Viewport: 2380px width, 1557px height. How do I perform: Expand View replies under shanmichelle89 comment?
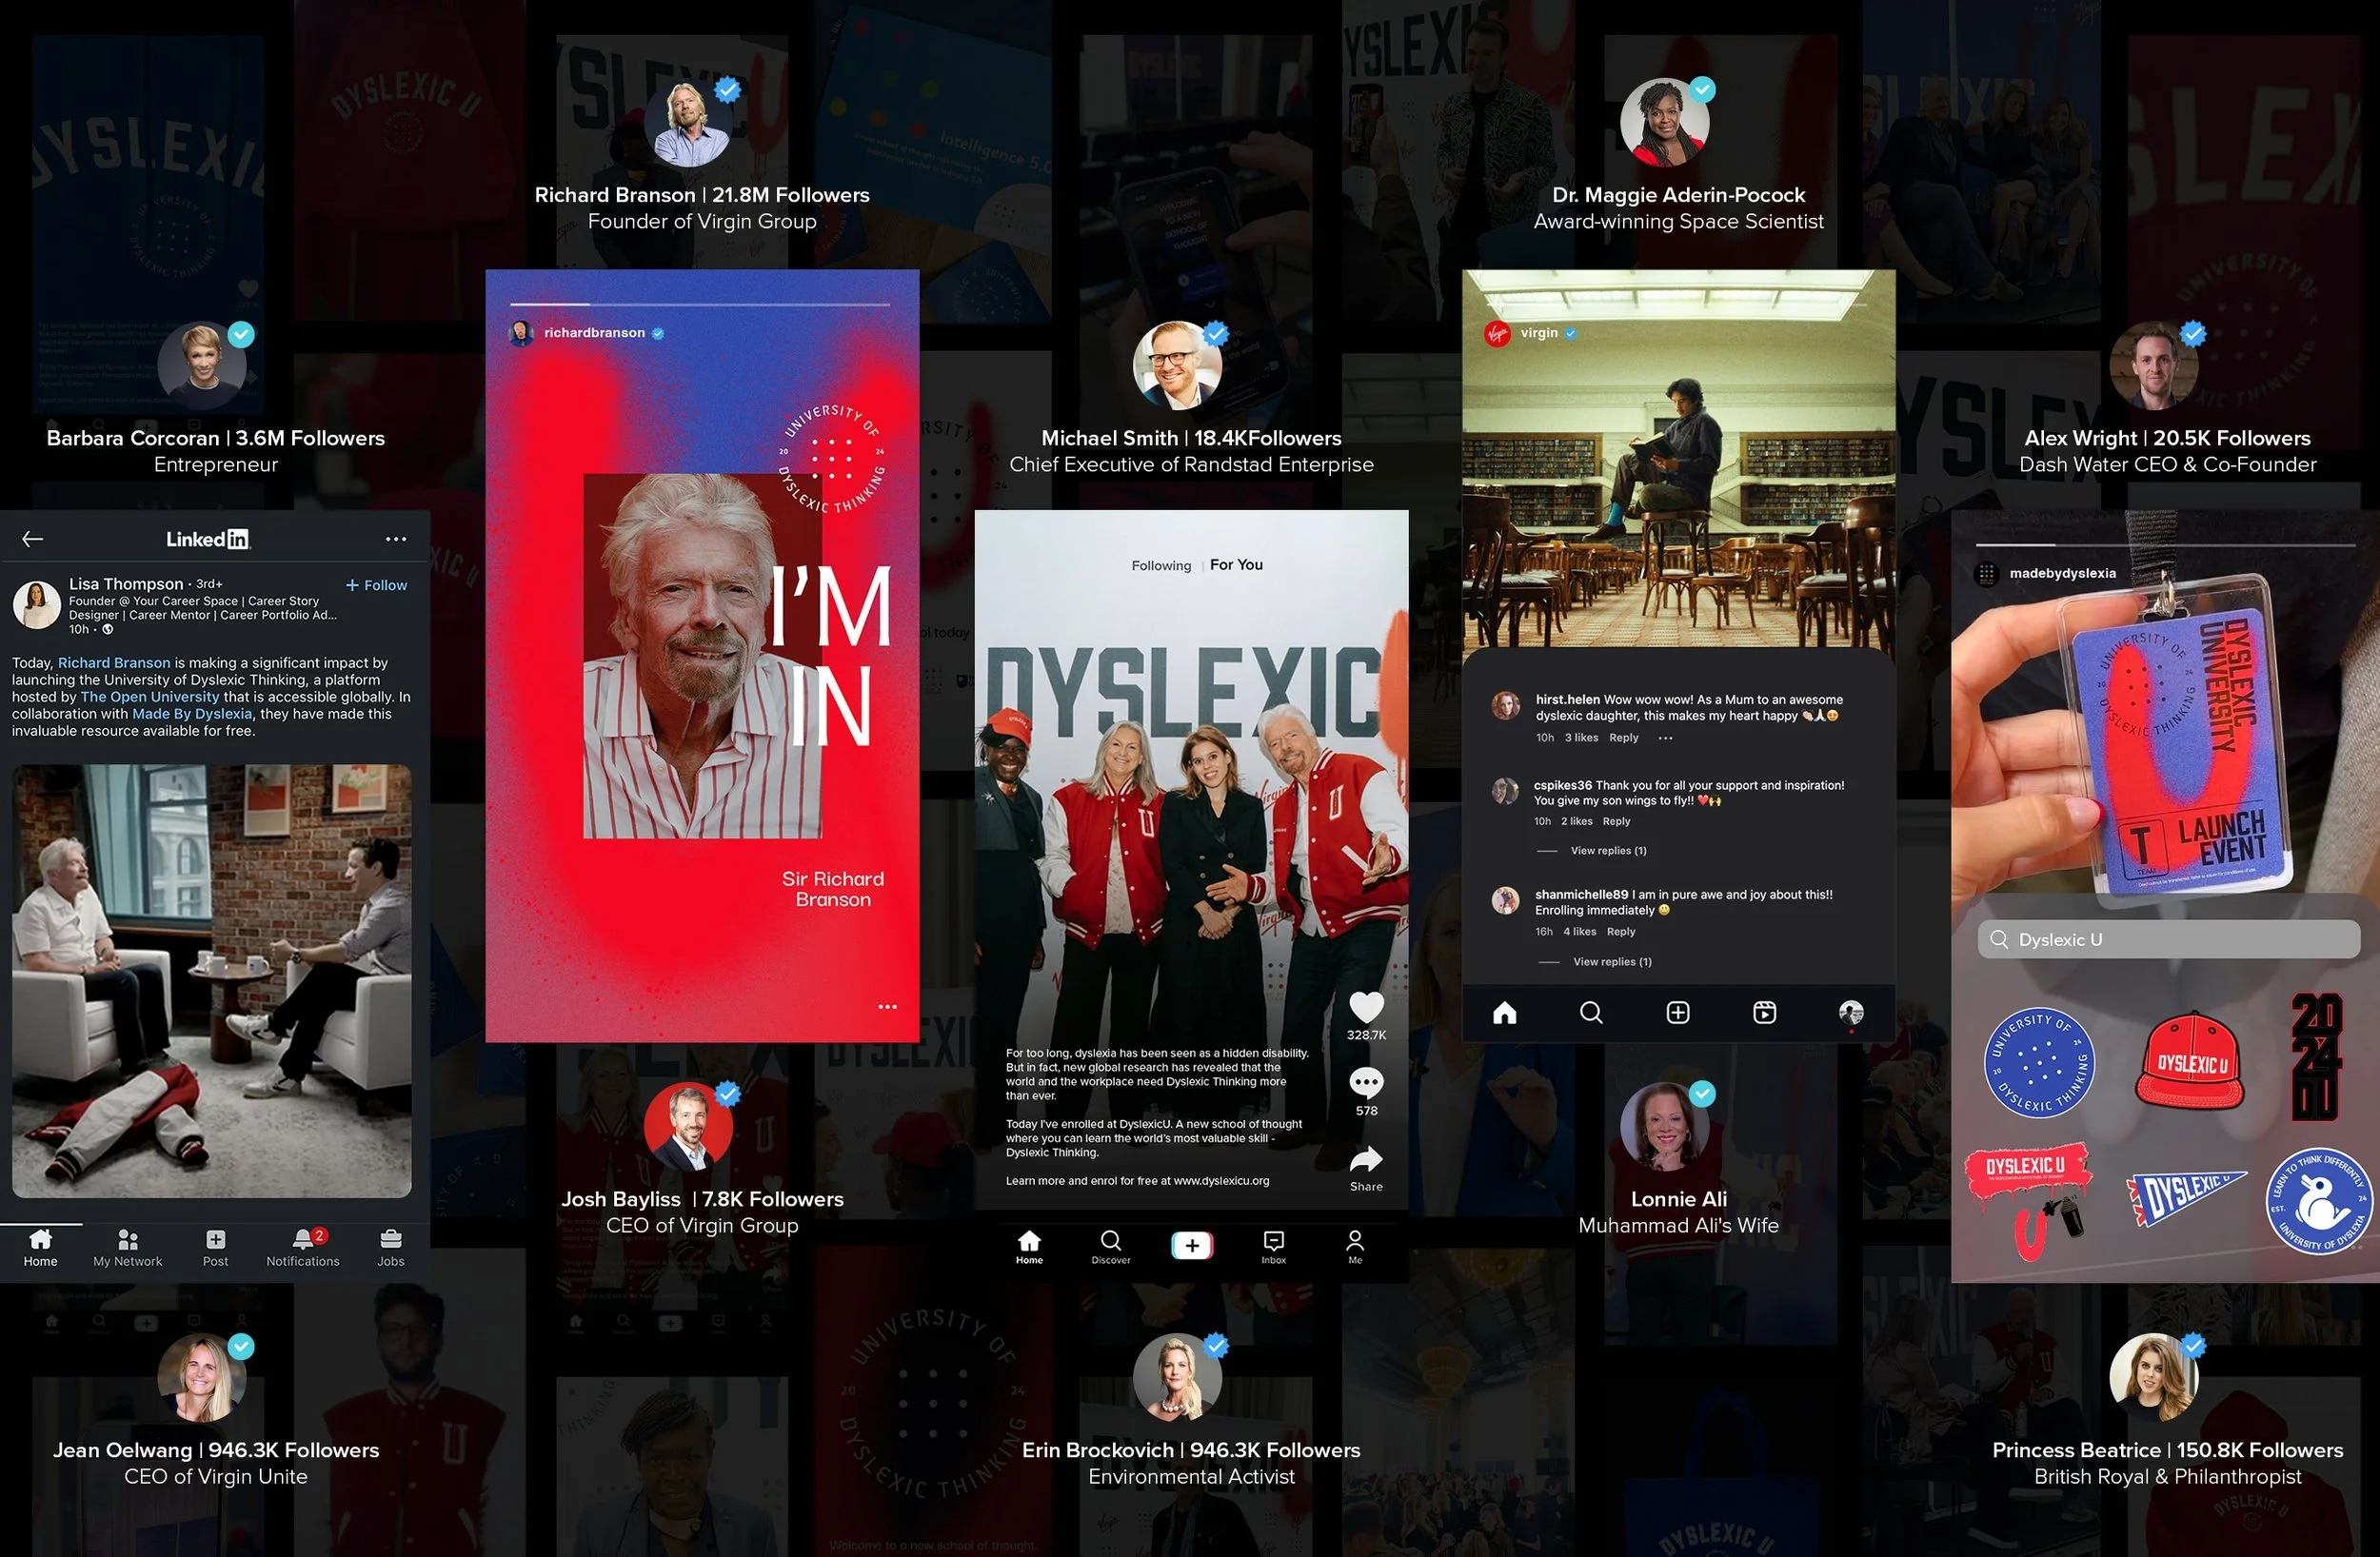pyautogui.click(x=1612, y=962)
